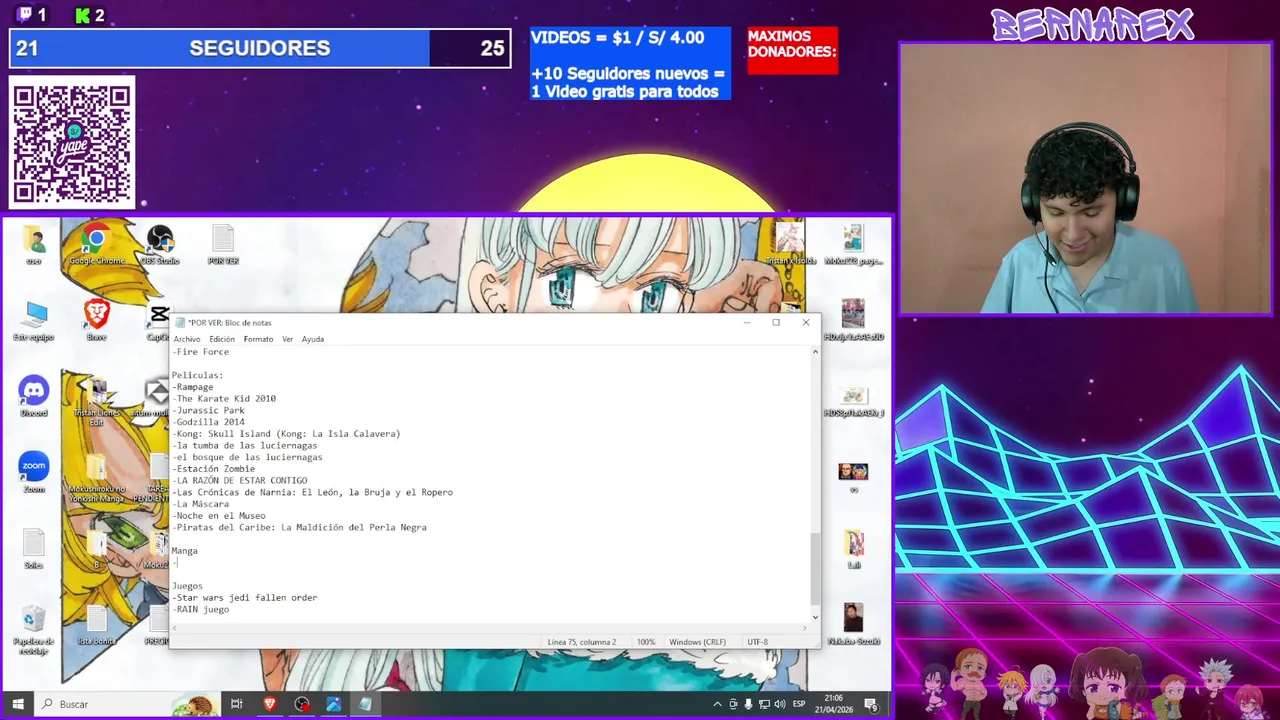Viewport: 1280px width, 720px height.
Task: Click the line '-The Karate Kid 2010'
Action: (x=224, y=399)
